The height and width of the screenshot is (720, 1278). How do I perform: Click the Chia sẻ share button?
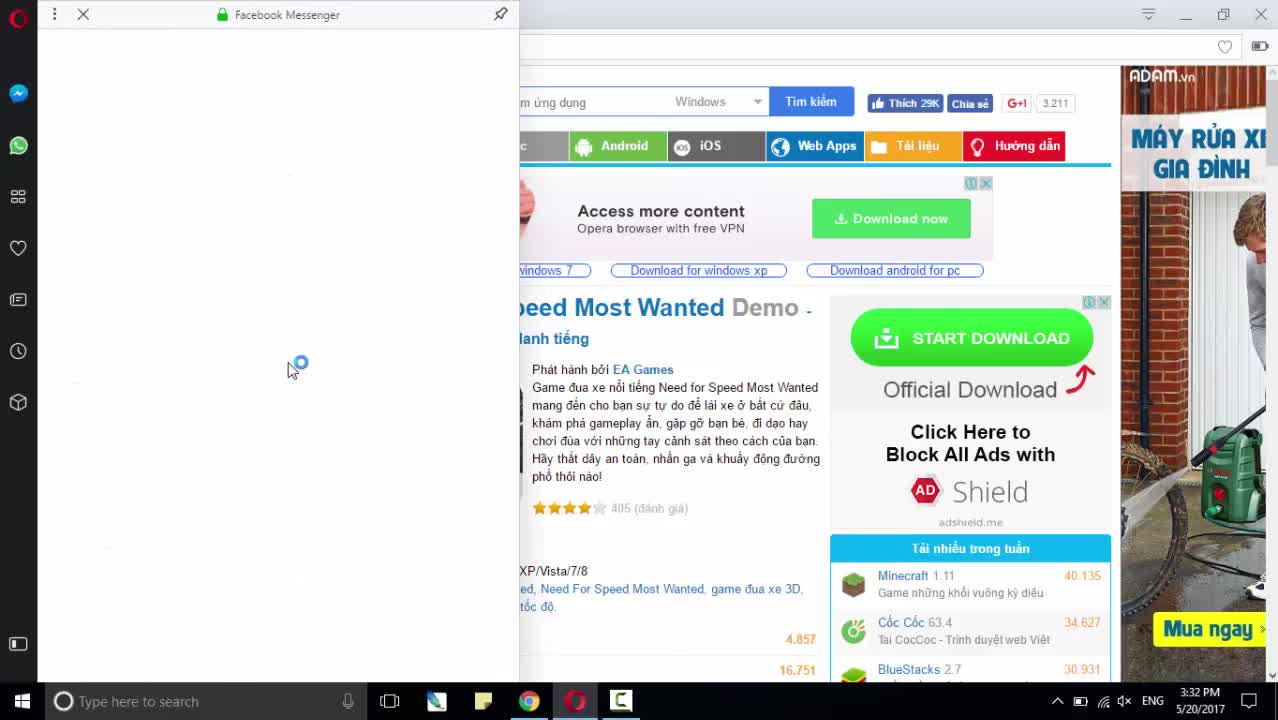970,103
